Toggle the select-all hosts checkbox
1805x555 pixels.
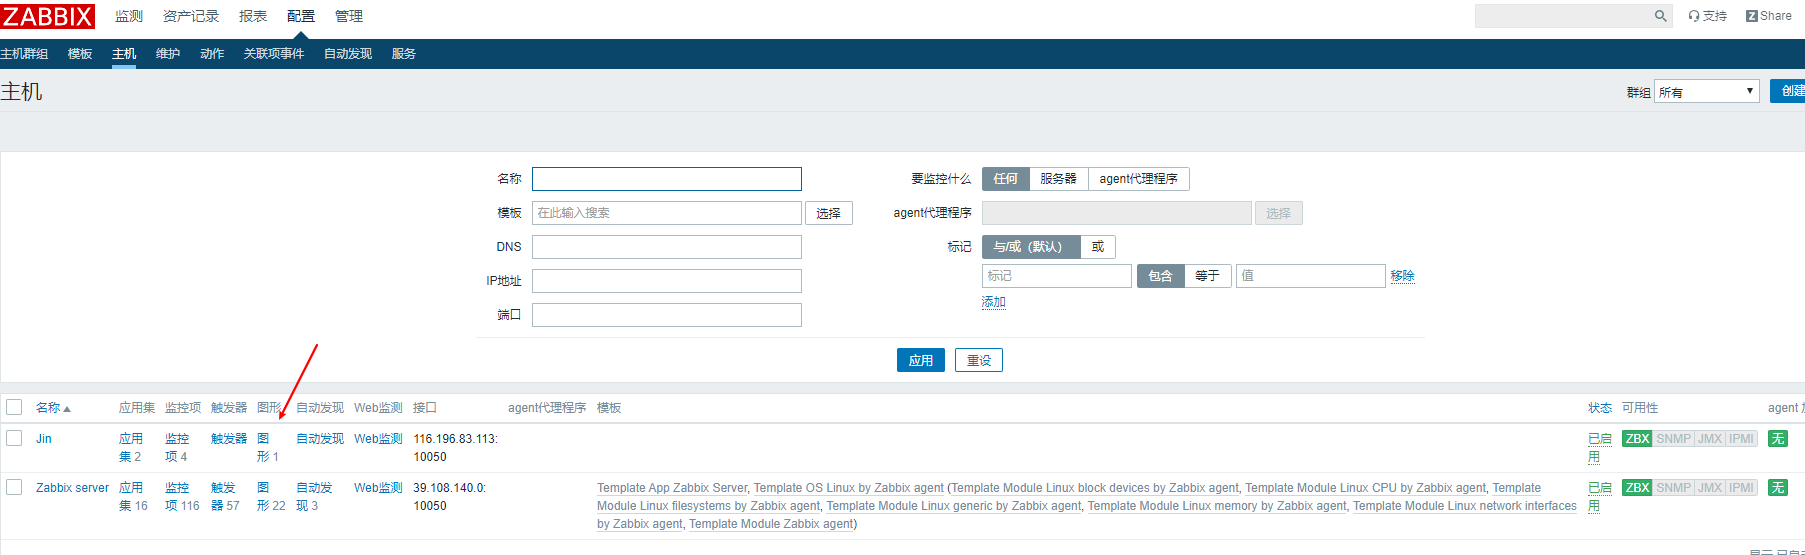pyautogui.click(x=14, y=407)
